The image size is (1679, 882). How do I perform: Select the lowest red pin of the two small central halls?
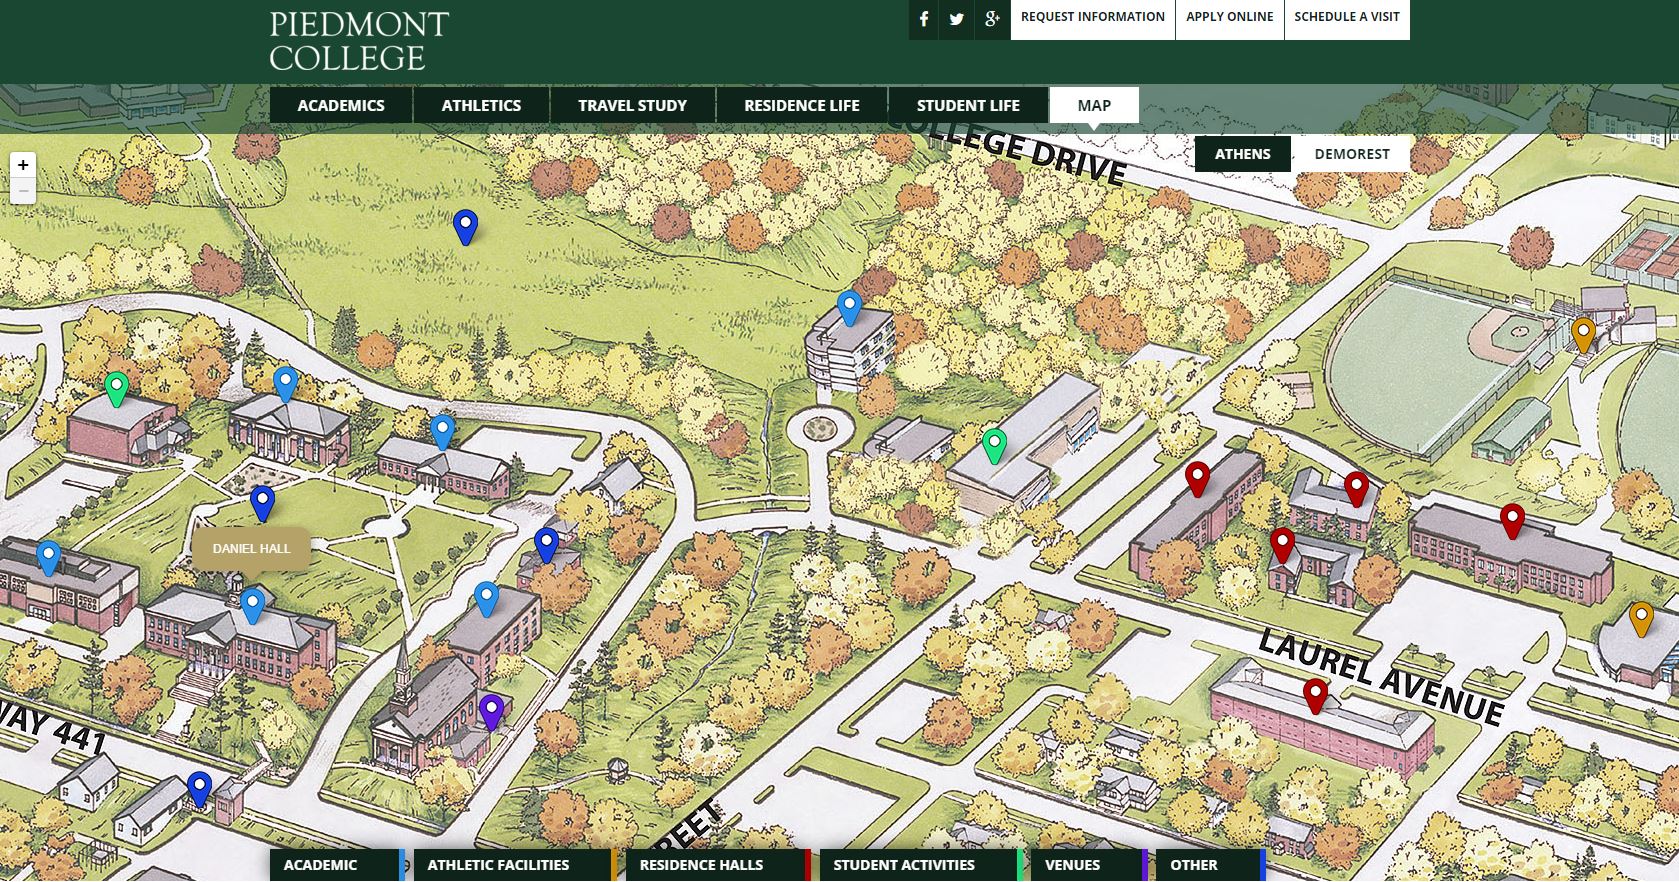1282,545
